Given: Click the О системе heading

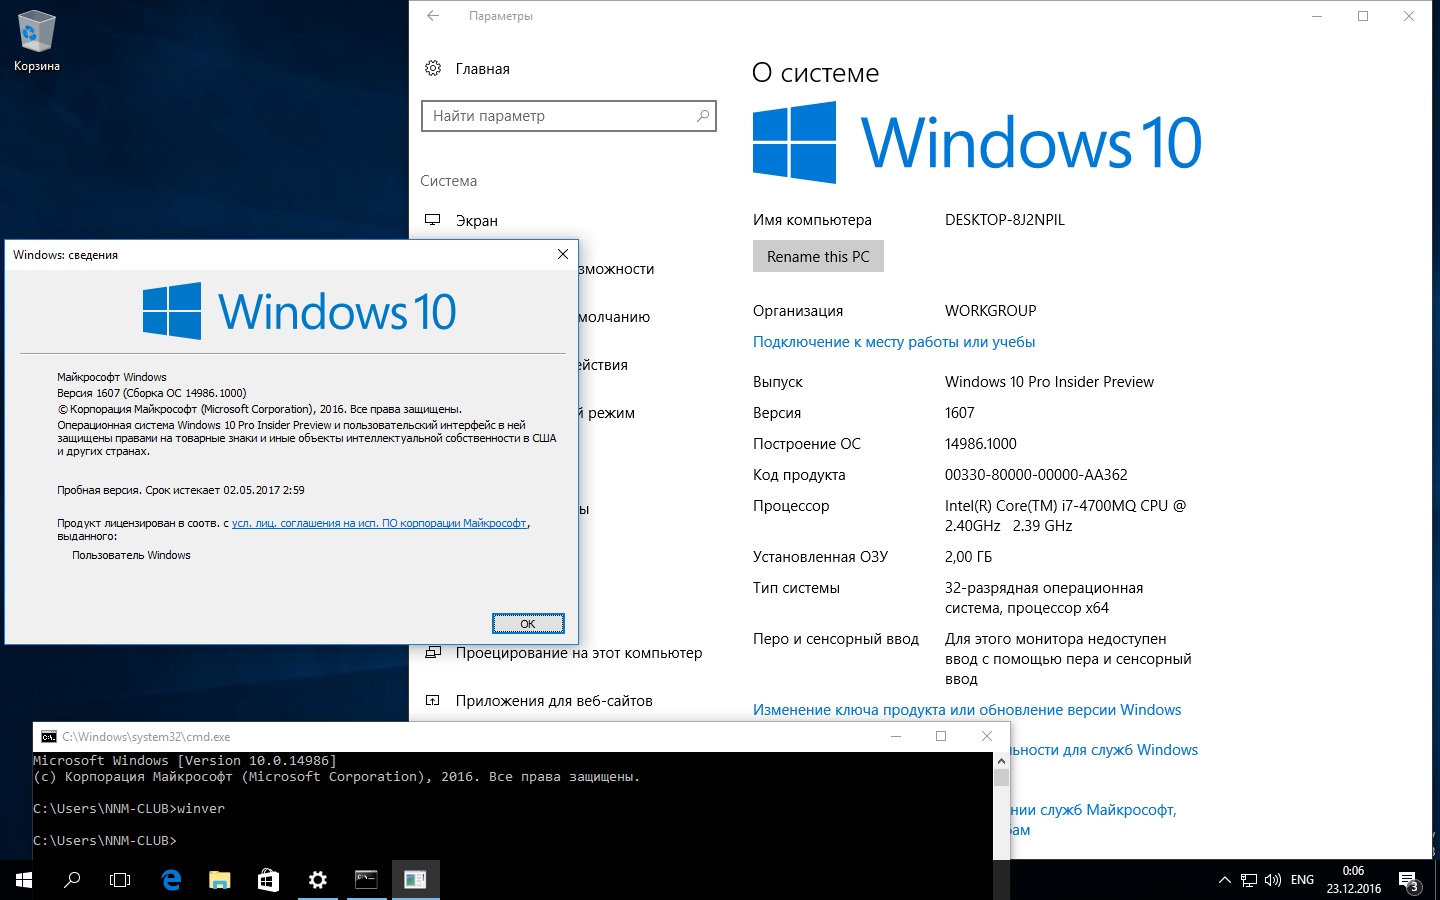Looking at the screenshot, I should click(815, 73).
